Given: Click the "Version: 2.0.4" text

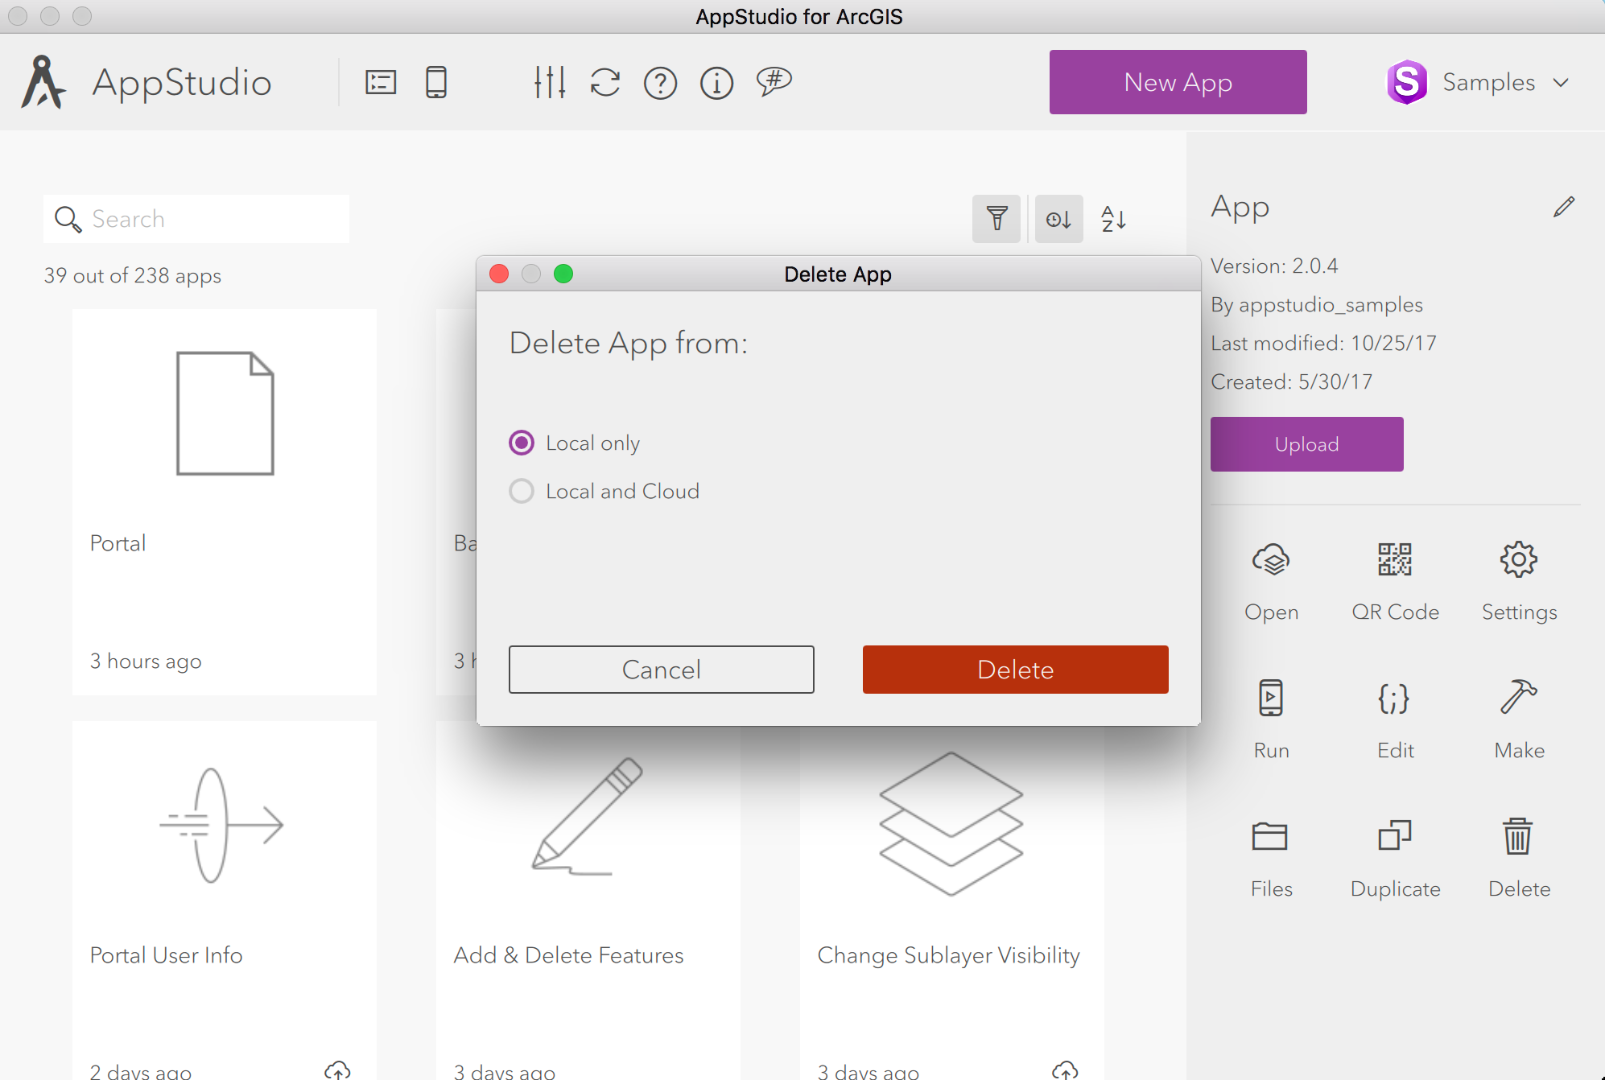Looking at the screenshot, I should 1274,266.
